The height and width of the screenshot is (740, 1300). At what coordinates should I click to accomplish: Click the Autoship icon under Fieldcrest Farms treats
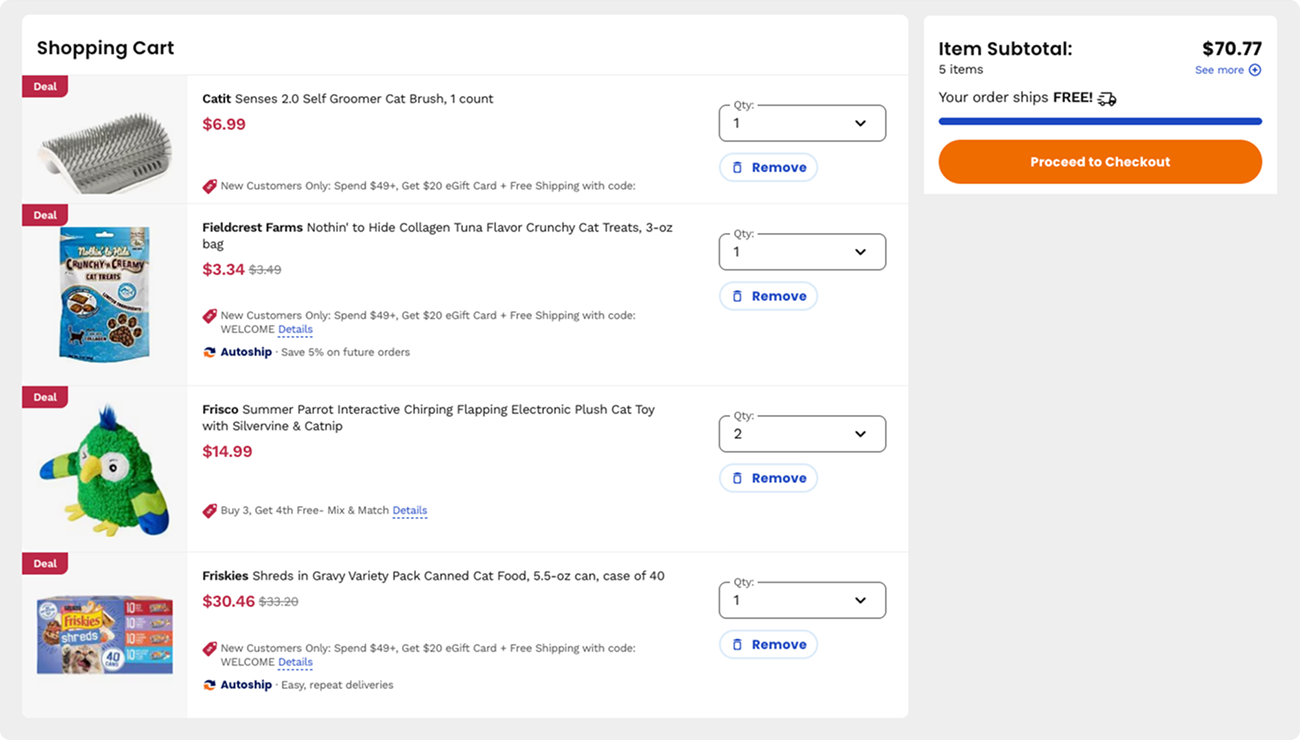point(209,352)
